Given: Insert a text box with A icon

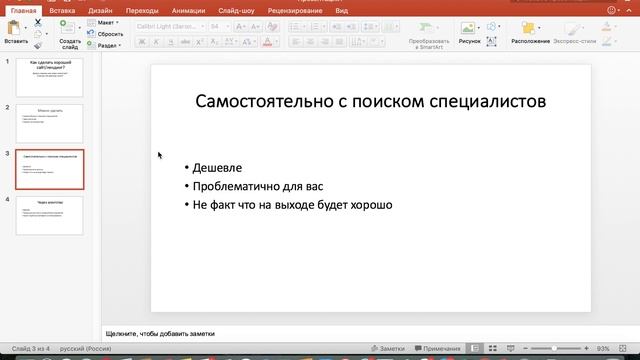Looking at the screenshot, I should (x=491, y=41).
